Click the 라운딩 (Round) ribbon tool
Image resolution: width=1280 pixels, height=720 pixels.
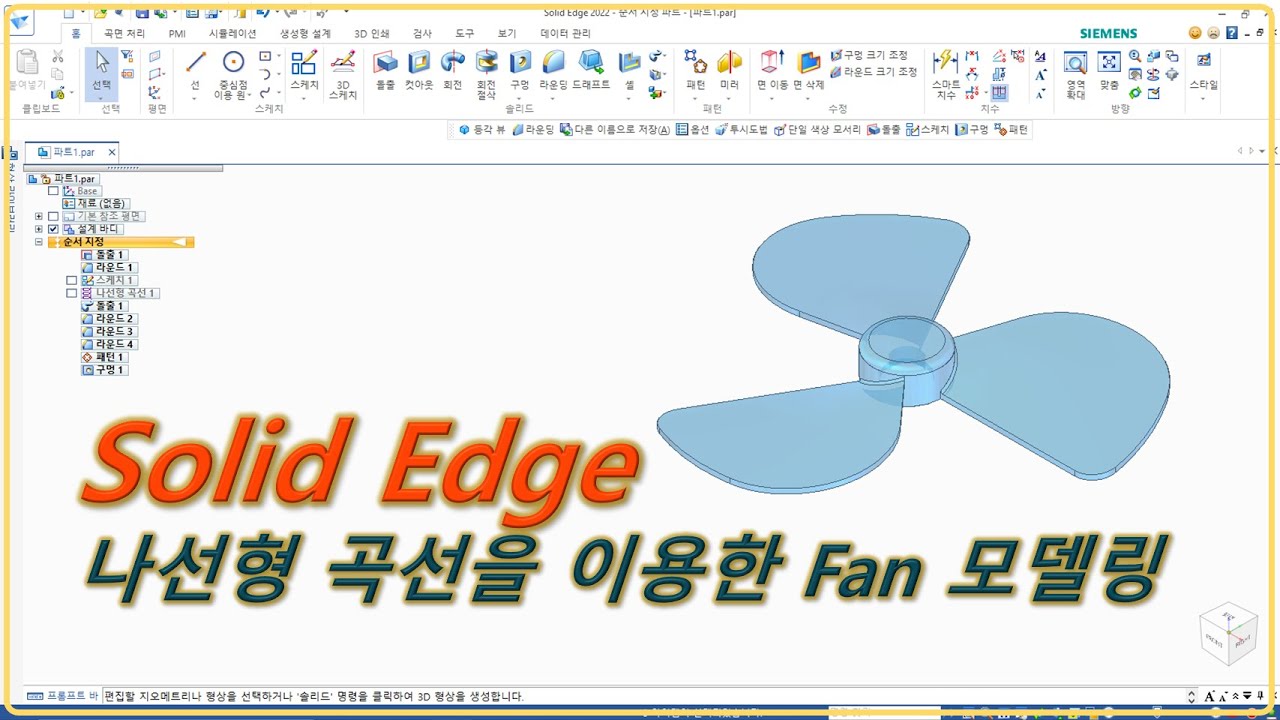pyautogui.click(x=553, y=70)
